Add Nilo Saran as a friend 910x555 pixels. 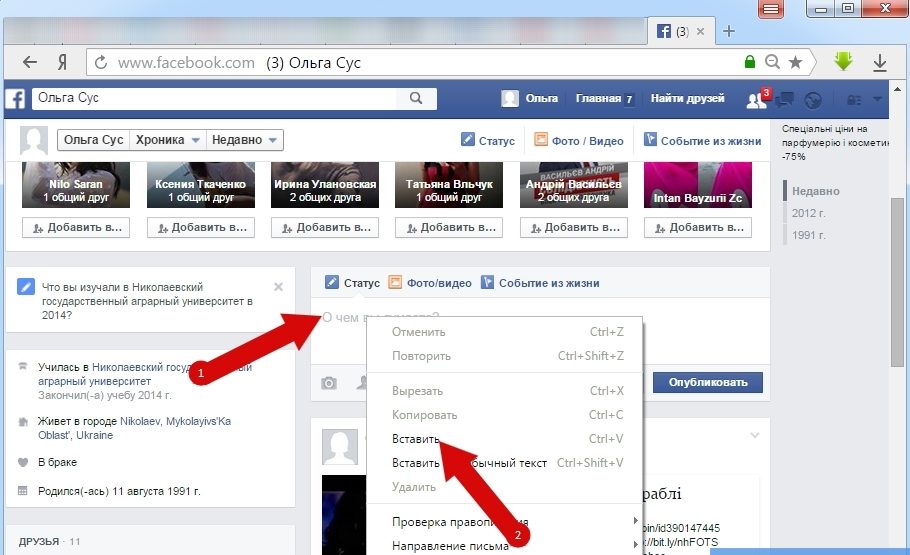76,228
